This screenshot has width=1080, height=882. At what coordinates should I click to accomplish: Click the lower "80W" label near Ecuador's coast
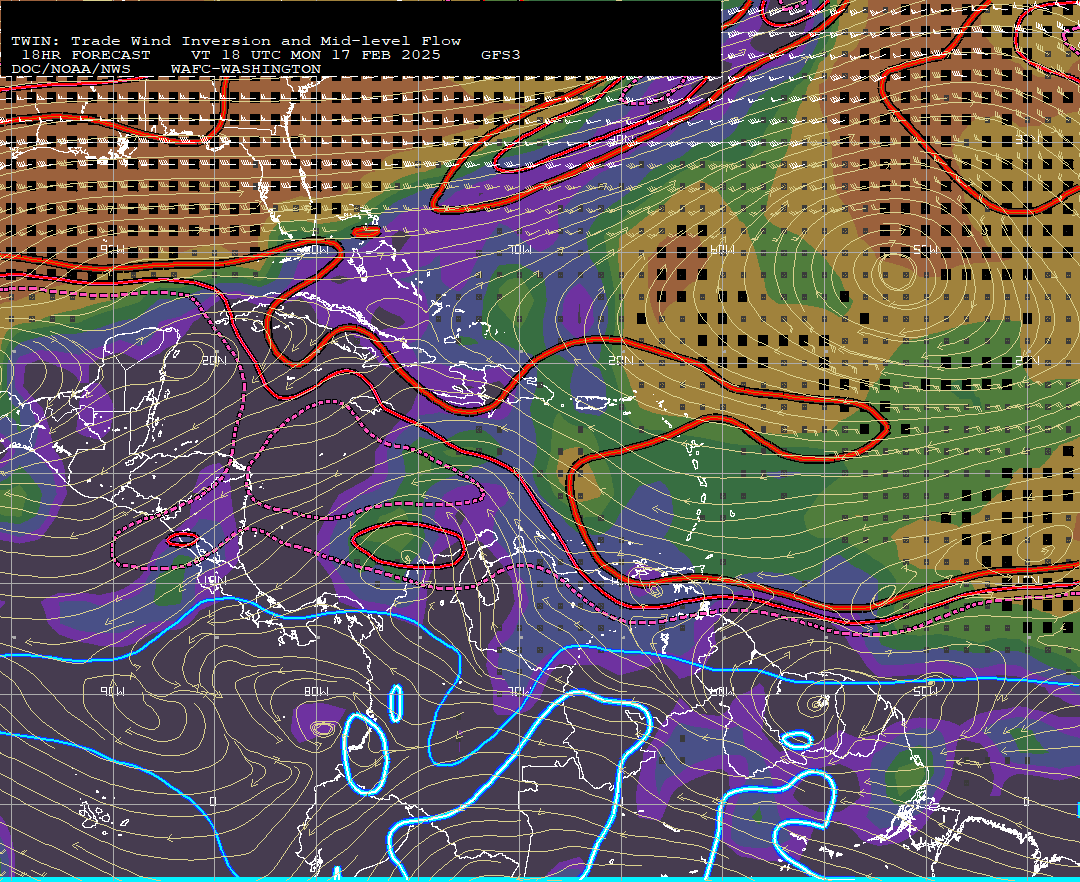tap(315, 691)
